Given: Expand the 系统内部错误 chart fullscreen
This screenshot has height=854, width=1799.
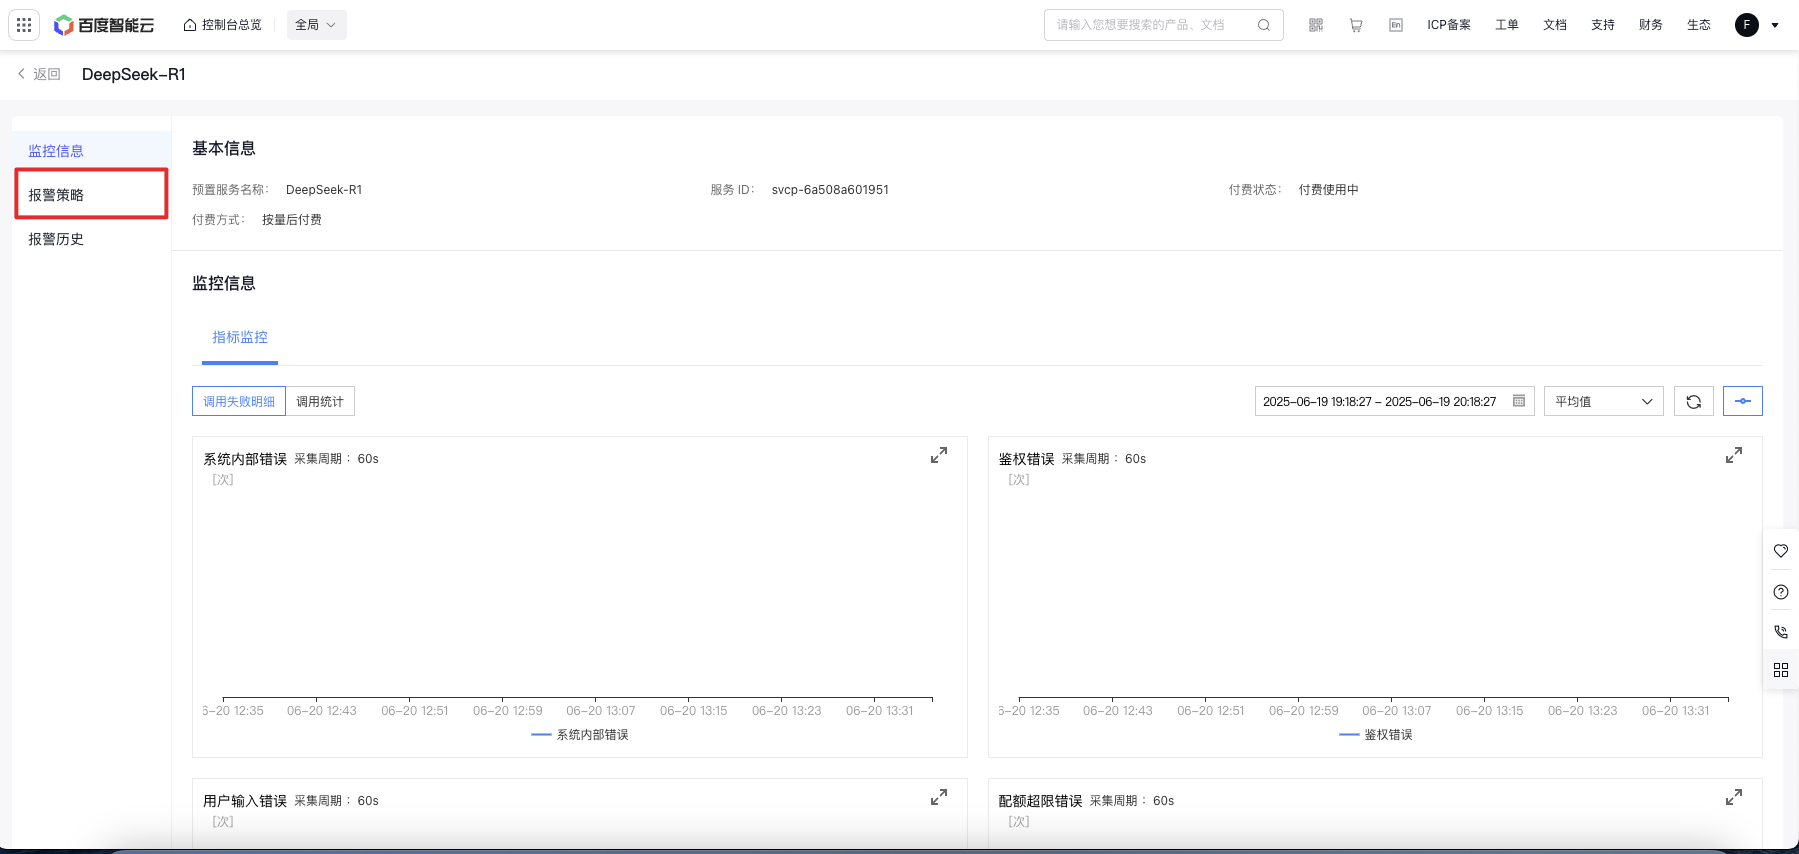Looking at the screenshot, I should click(939, 456).
